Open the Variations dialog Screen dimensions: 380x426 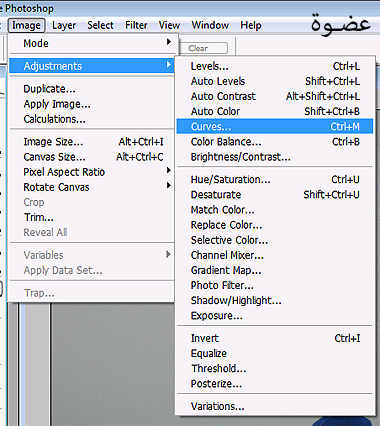pos(275,406)
